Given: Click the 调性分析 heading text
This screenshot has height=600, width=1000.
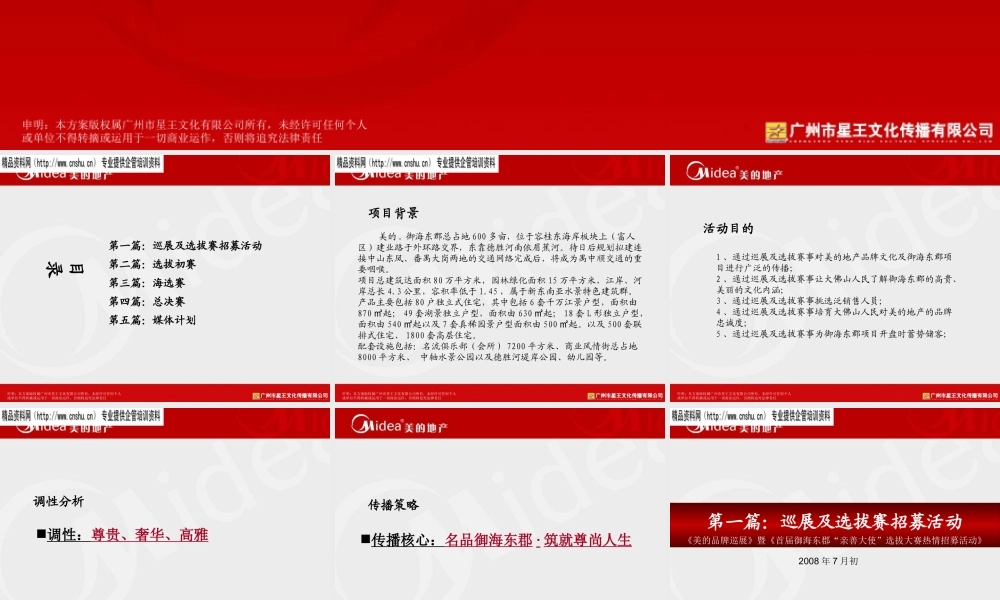Looking at the screenshot, I should (59, 501).
